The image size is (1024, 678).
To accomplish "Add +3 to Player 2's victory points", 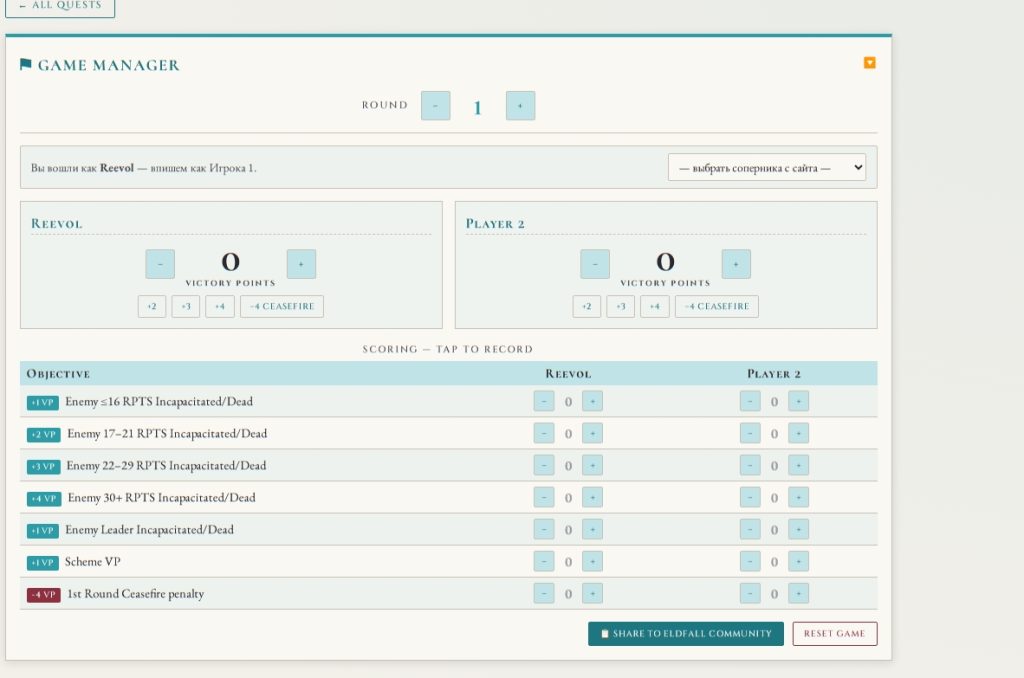I will [x=620, y=306].
